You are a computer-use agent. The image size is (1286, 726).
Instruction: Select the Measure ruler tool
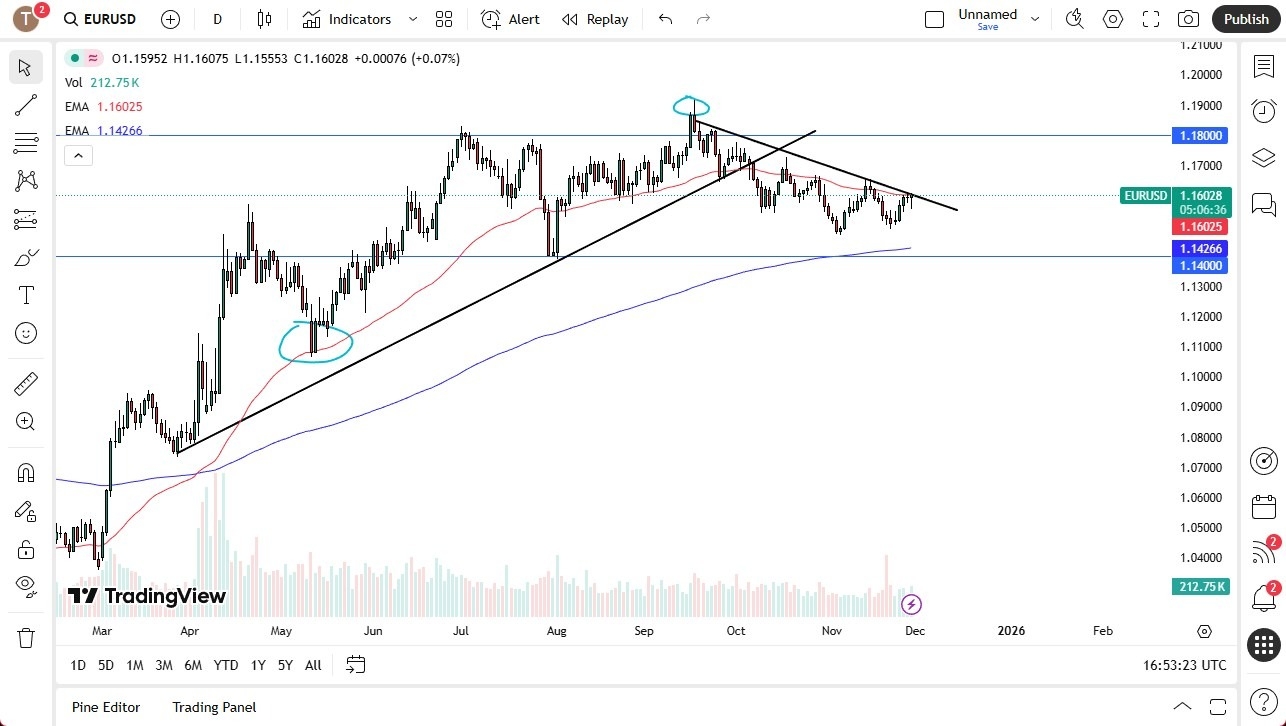point(25,383)
